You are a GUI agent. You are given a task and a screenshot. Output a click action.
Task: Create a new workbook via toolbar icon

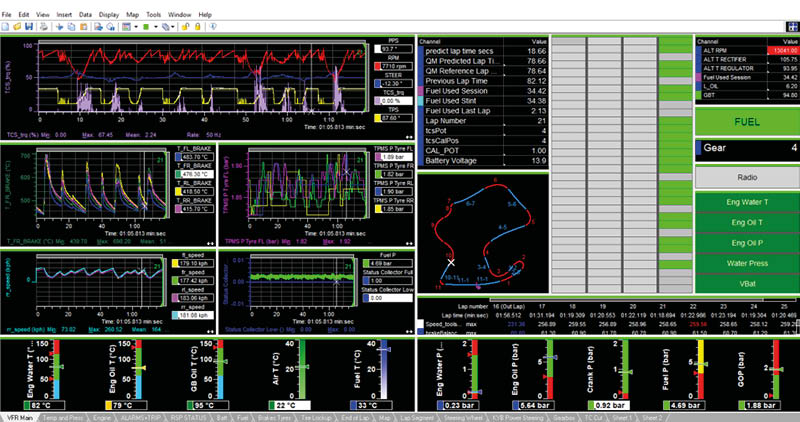coord(5,27)
